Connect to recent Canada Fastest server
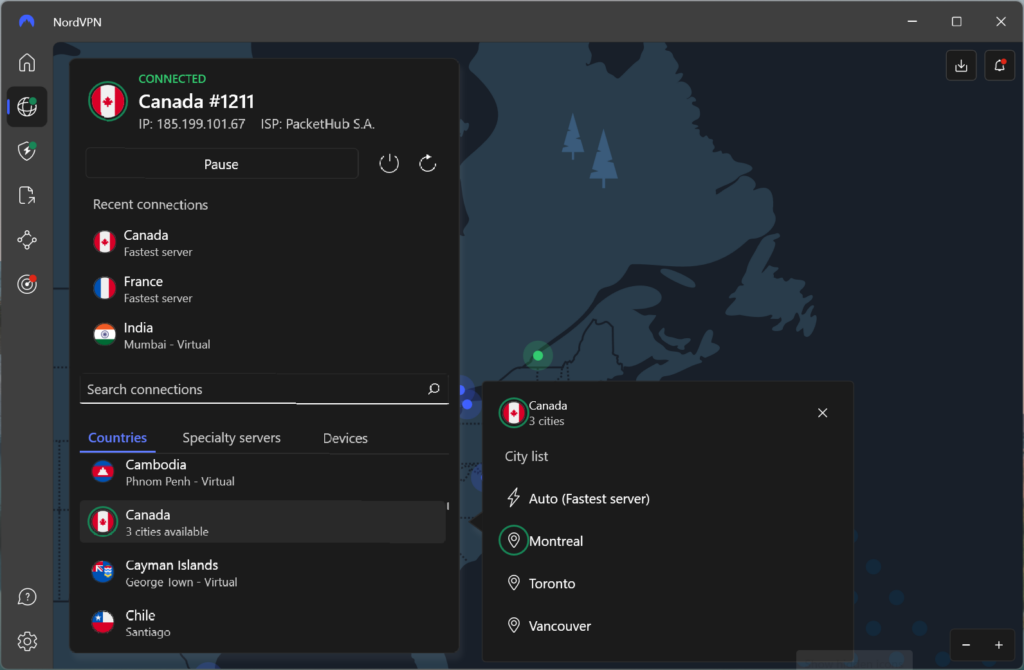The width and height of the screenshot is (1024, 670). tap(264, 242)
